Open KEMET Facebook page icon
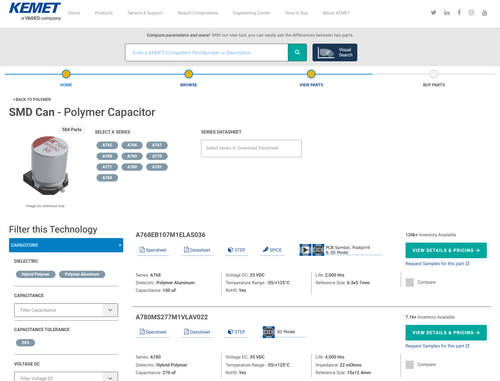 coord(459,13)
